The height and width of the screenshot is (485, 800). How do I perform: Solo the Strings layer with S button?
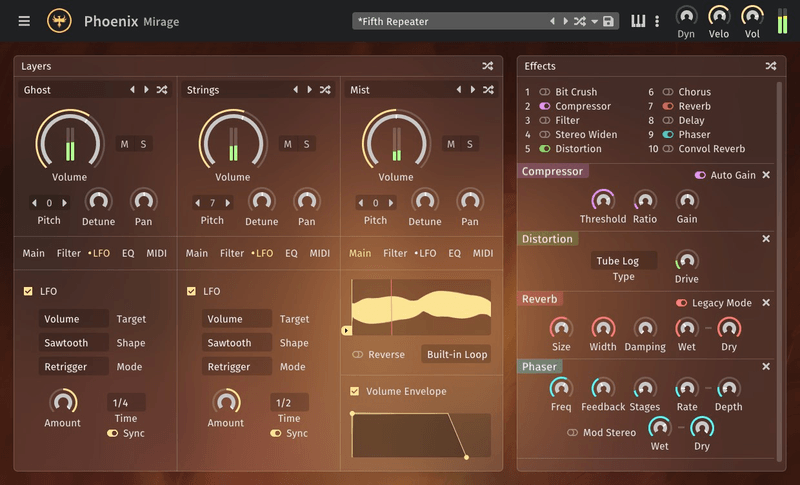(306, 144)
